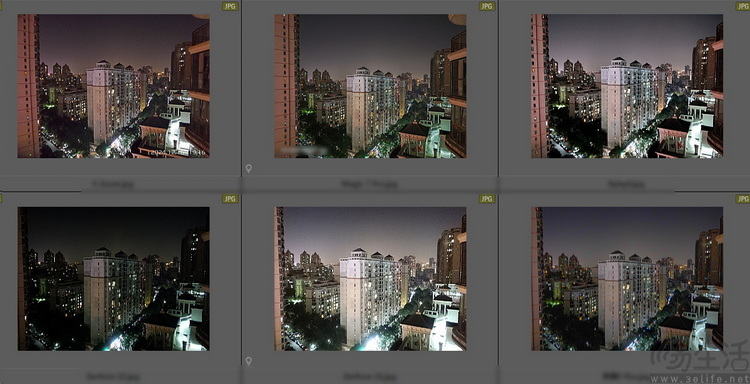The height and width of the screenshot is (384, 750).
Task: Select the bottom-middle bright cityscape thumbnail
Action: point(370,279)
